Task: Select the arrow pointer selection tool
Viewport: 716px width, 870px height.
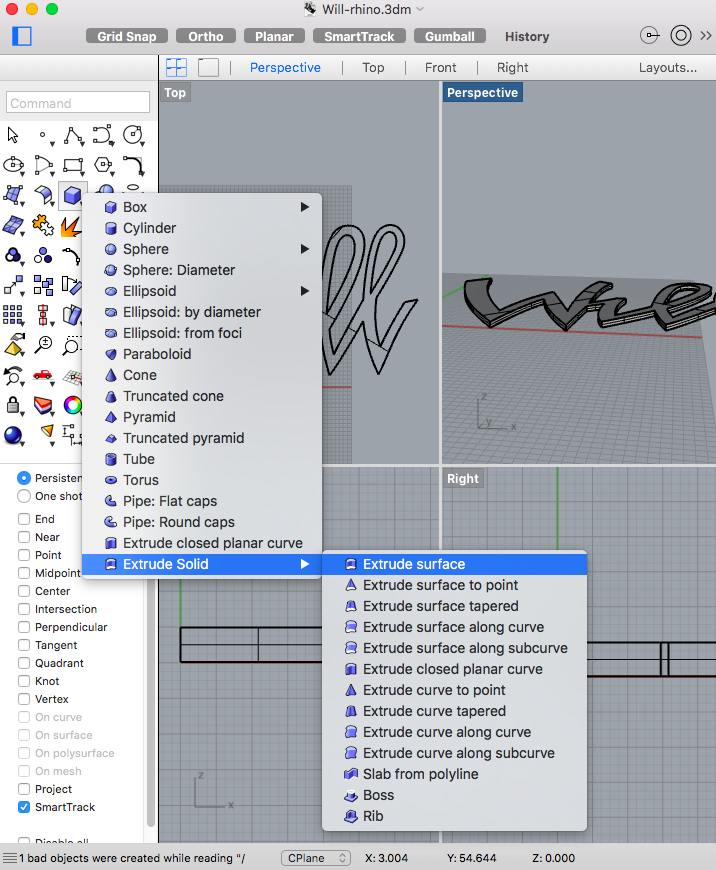Action: (x=13, y=135)
